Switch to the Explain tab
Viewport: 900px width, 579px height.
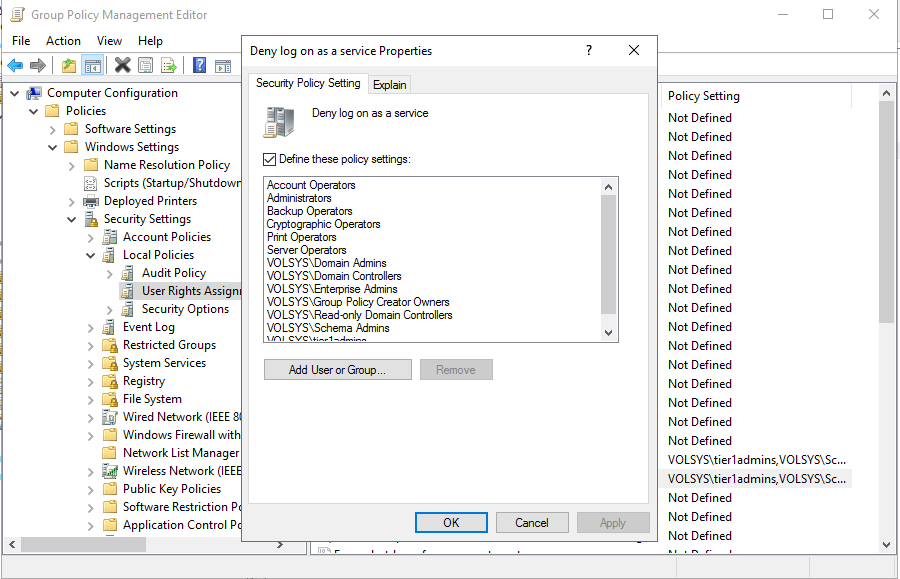tap(390, 85)
